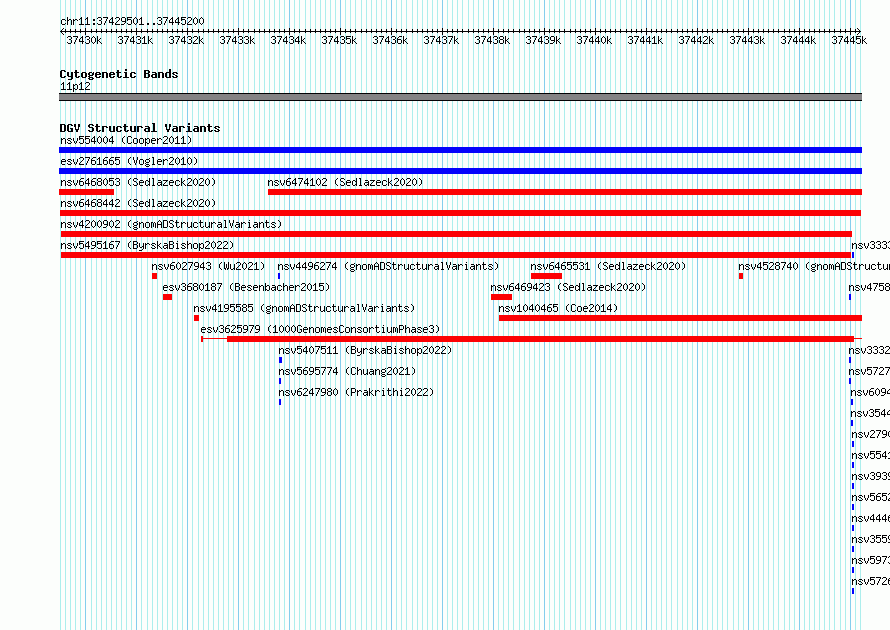Viewport: 890px width, 630px height.
Task: Click the chr11:37429501..37445200 region label
Action: point(132,21)
